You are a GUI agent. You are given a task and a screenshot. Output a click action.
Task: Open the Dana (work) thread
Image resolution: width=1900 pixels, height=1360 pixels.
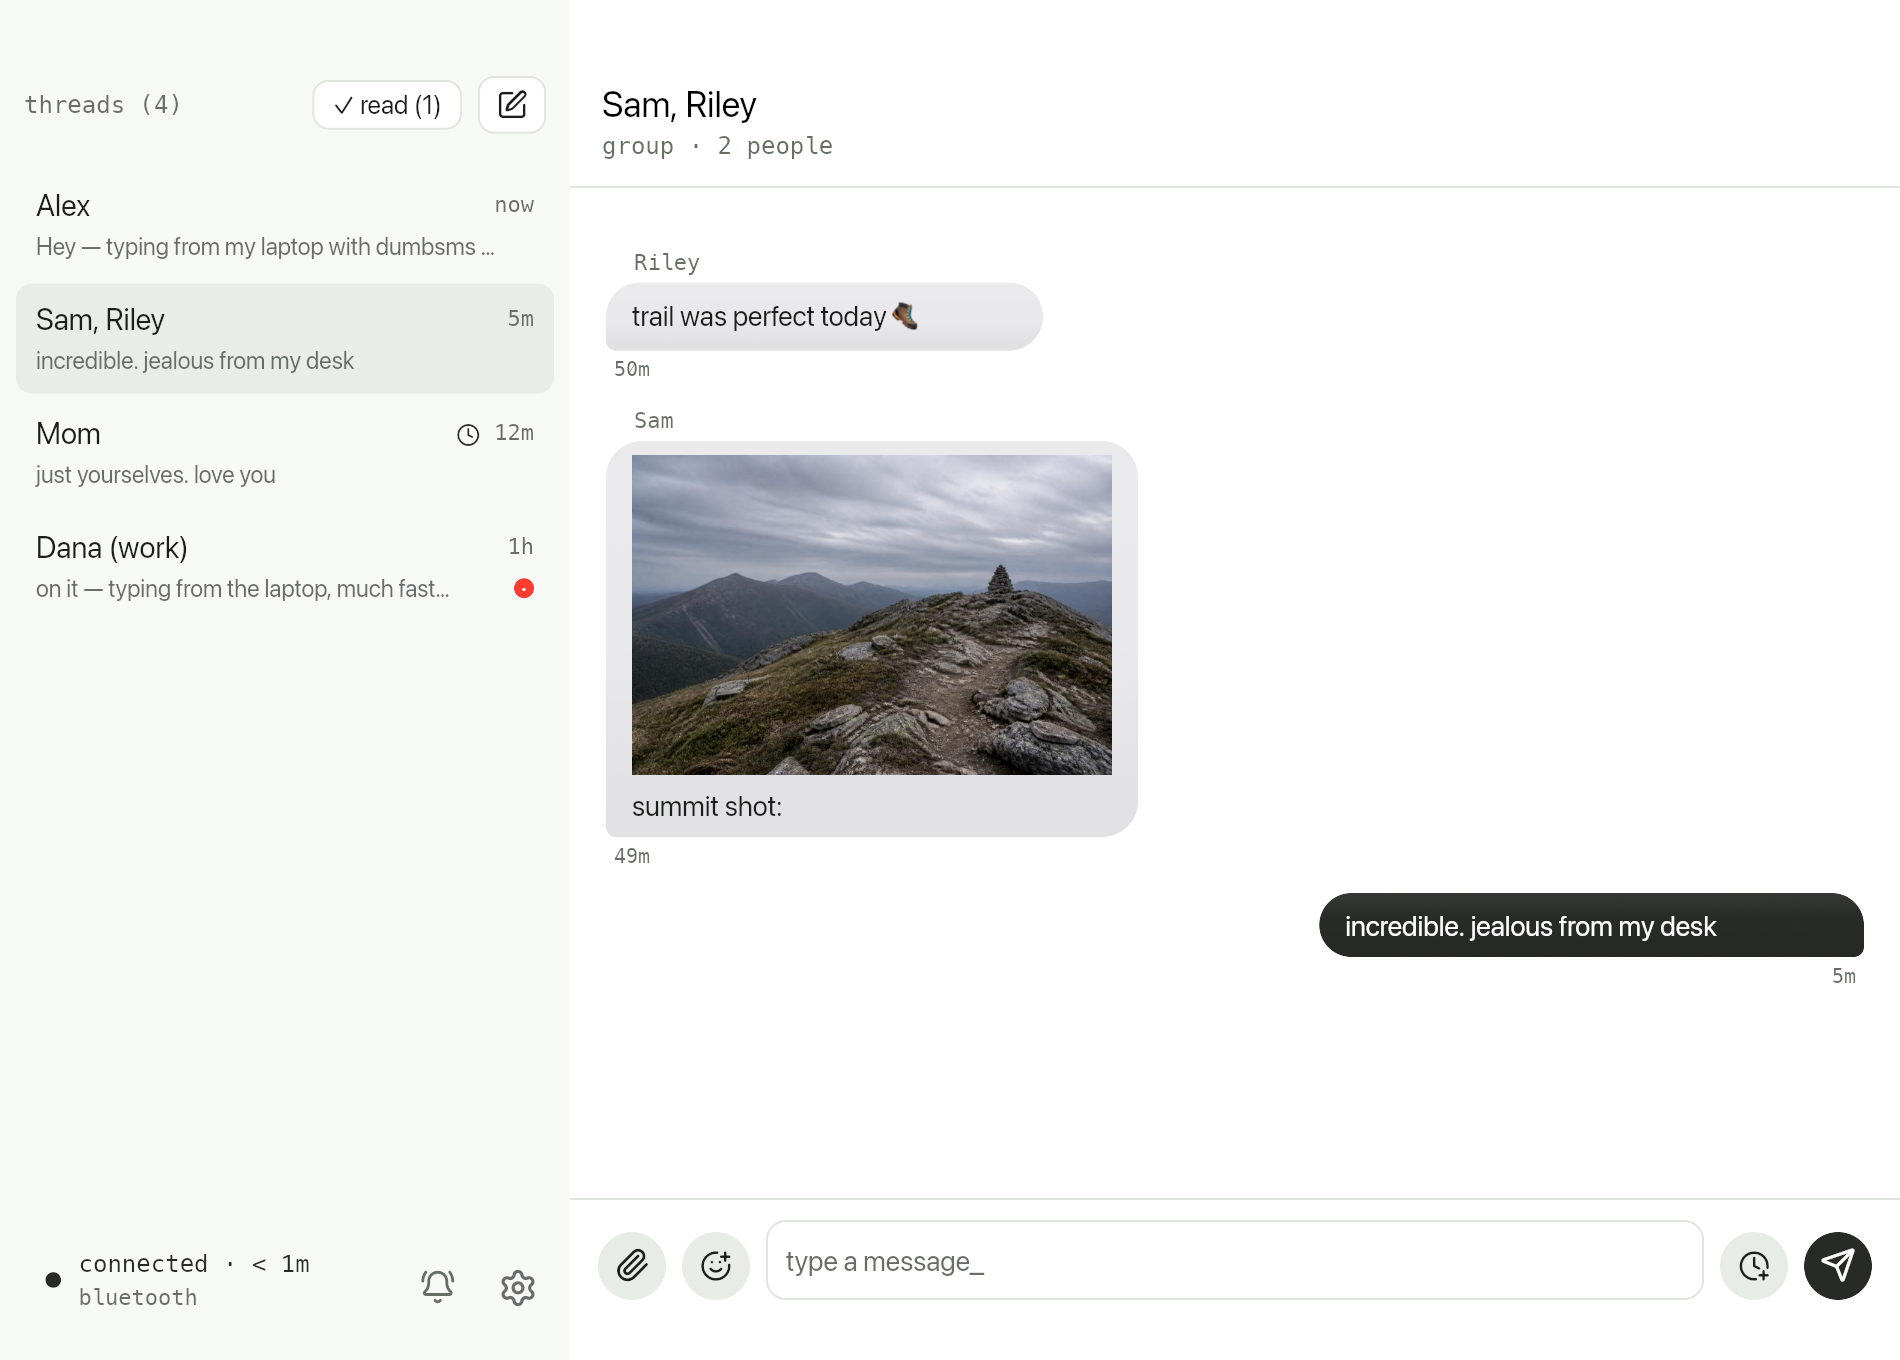point(285,567)
